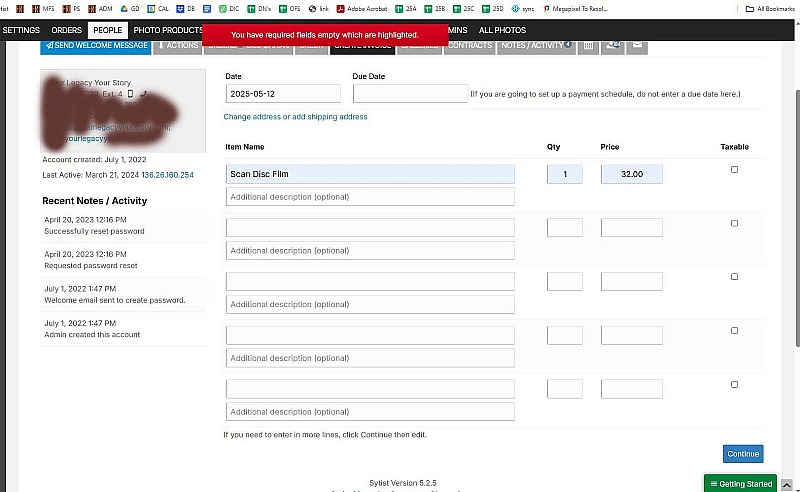This screenshot has width=800, height=492.
Task: Click the 'Welcome email sent to create password.' note
Action: (x=115, y=300)
